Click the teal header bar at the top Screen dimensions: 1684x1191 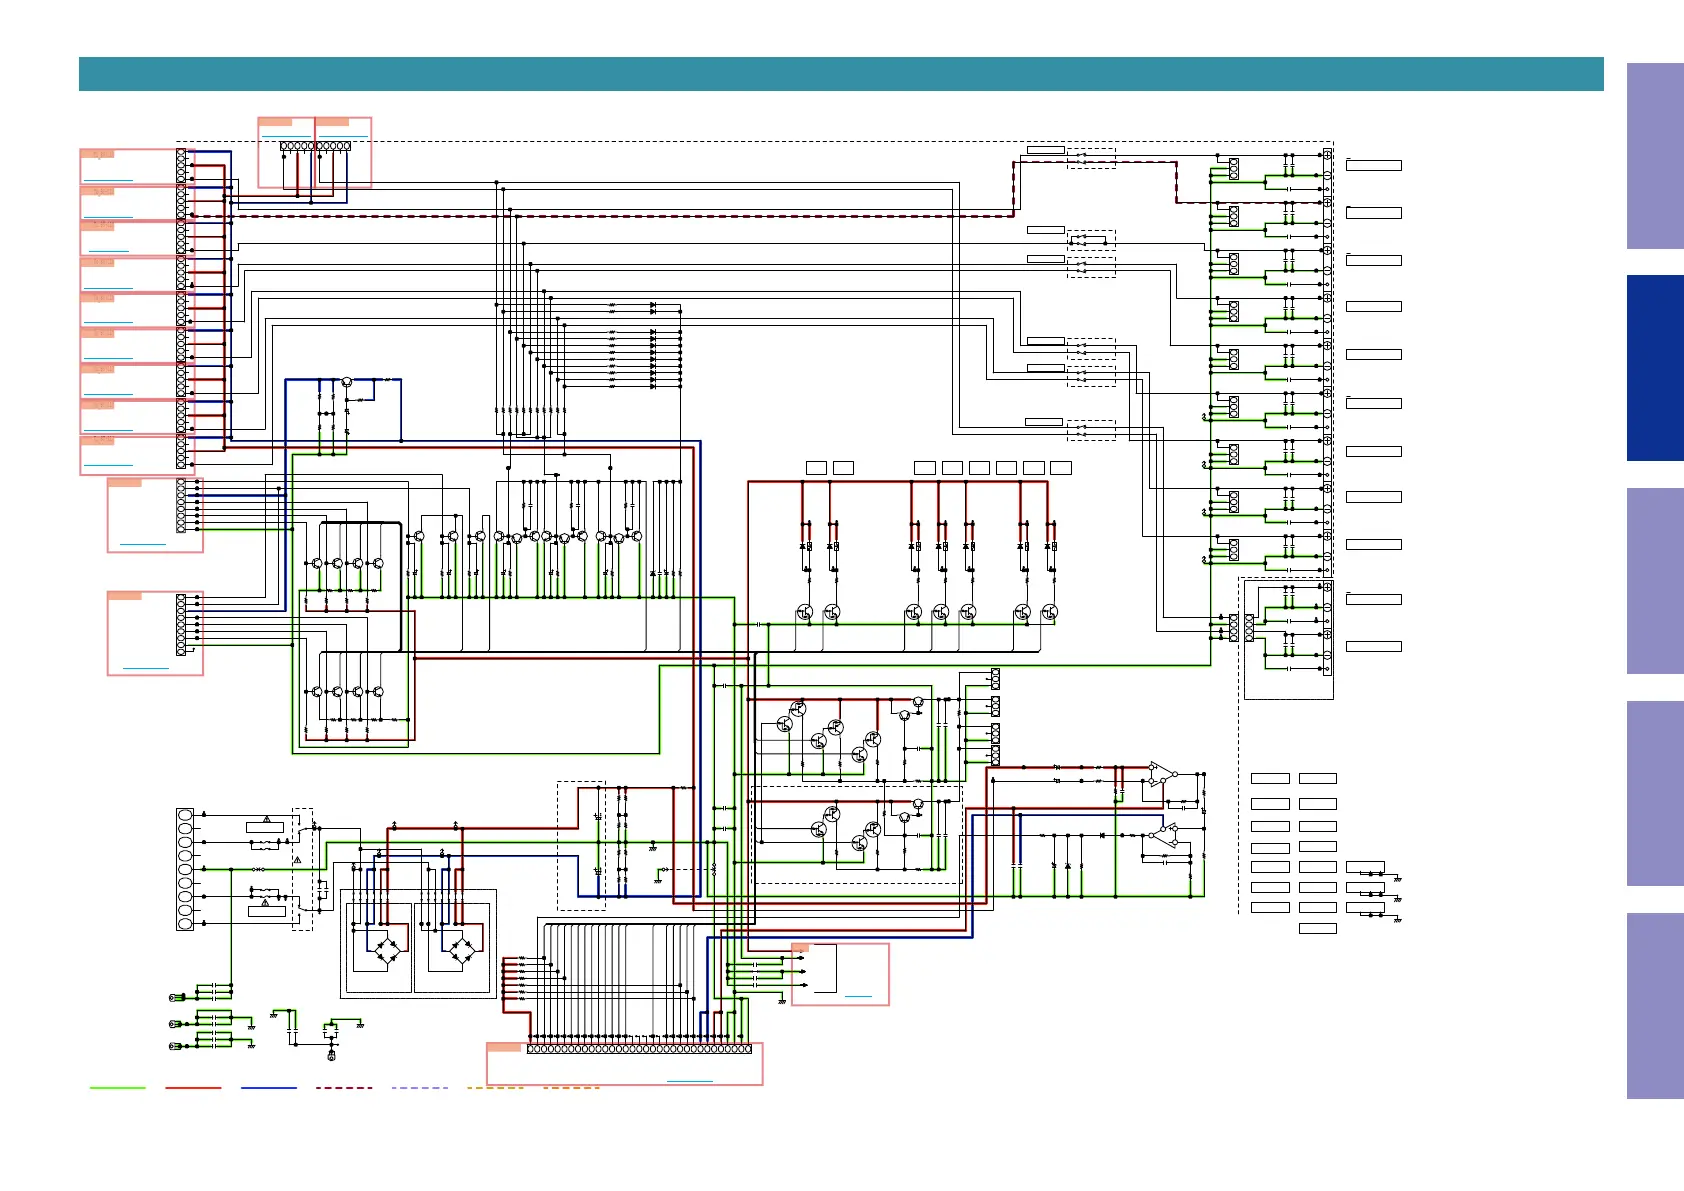click(x=841, y=74)
